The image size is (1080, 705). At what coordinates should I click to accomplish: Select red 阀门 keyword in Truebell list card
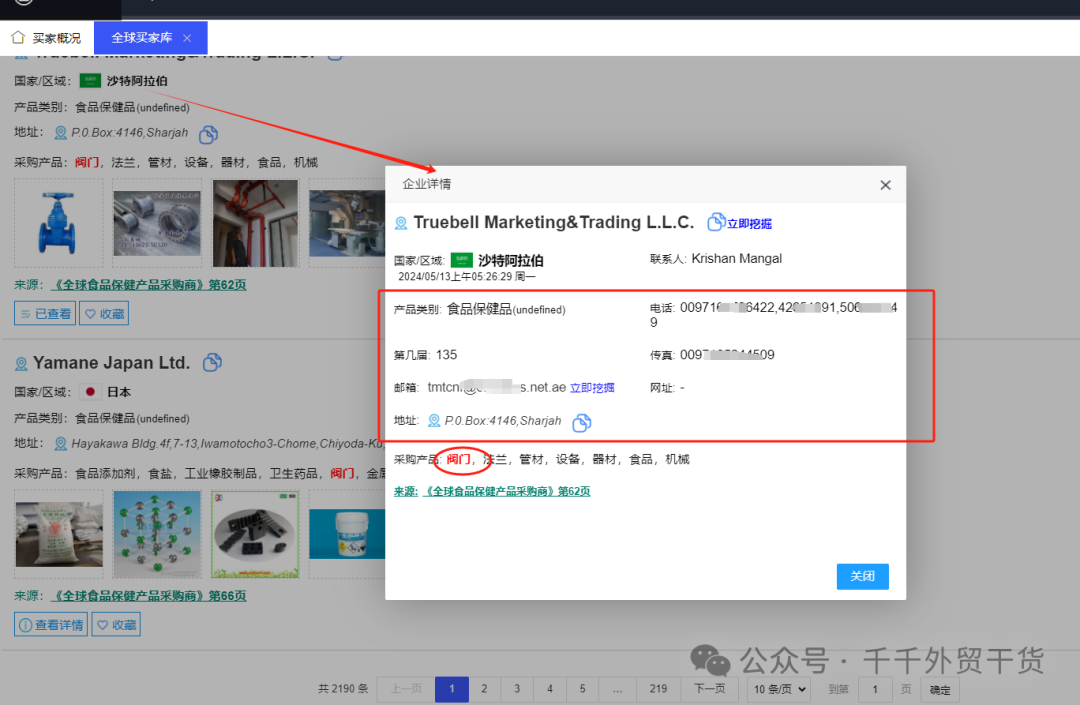(87, 162)
